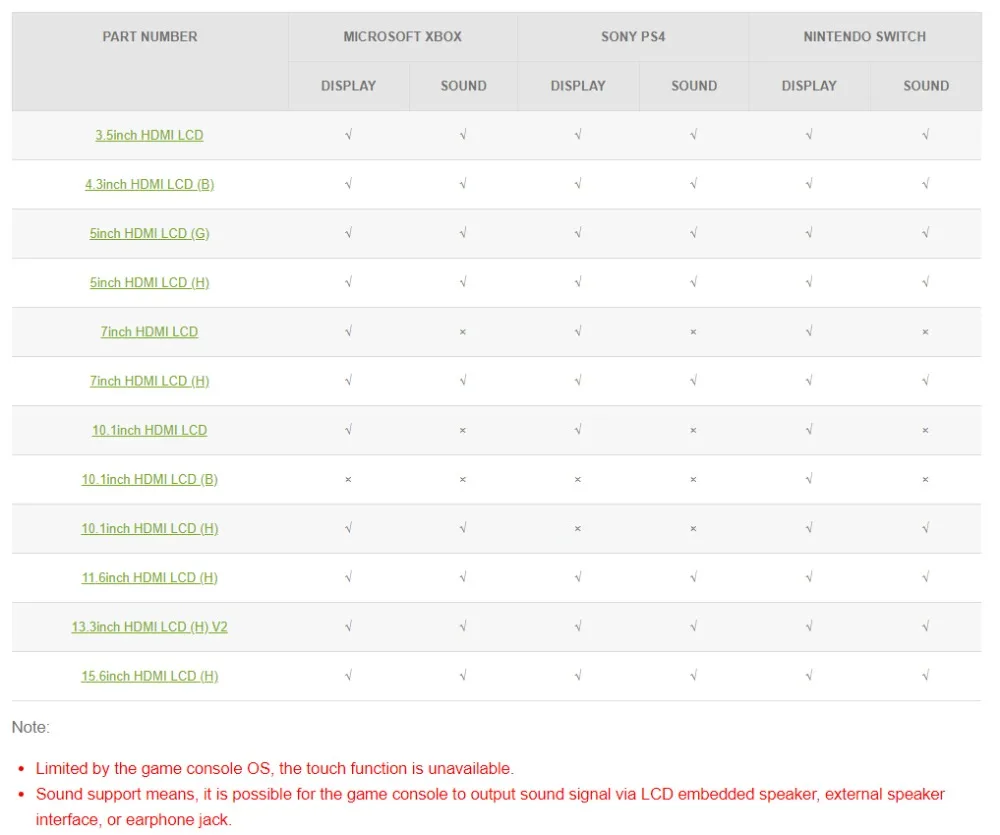Click the SOUND subheader under Sony PS4
The height and width of the screenshot is (835, 1000).
point(694,85)
